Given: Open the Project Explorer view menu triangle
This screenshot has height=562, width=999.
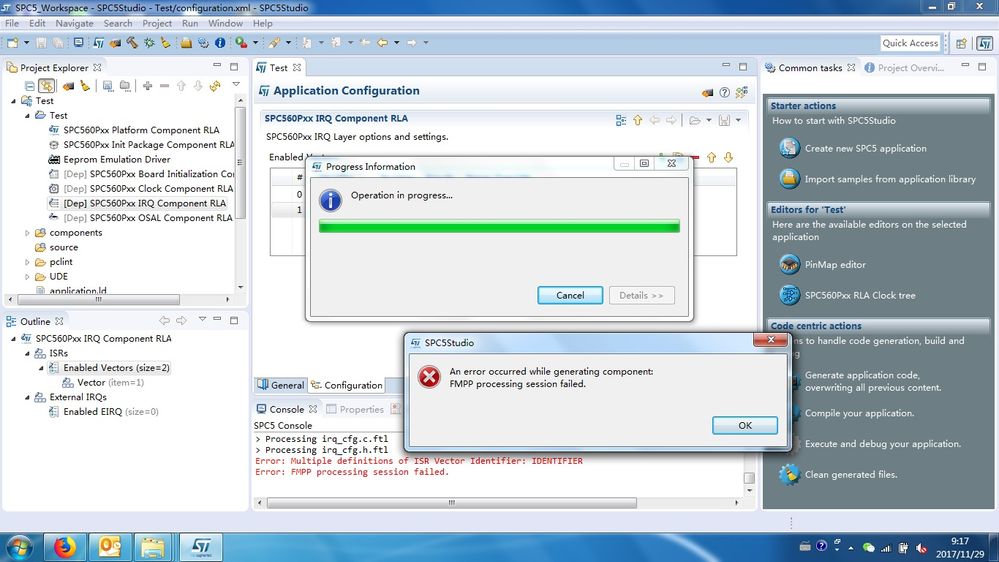Looking at the screenshot, I should [236, 84].
